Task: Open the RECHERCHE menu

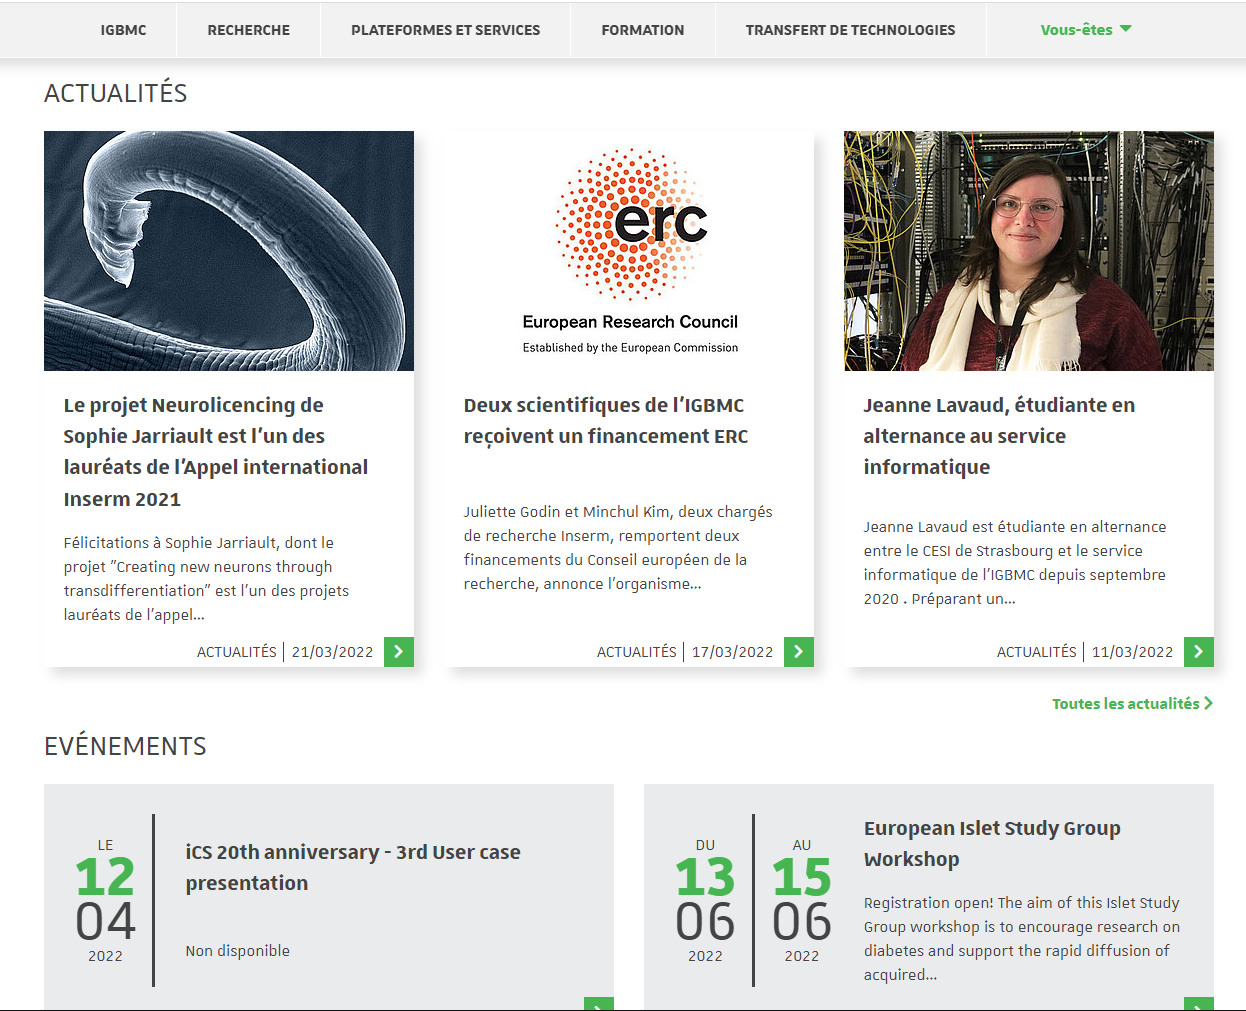Action: (249, 30)
